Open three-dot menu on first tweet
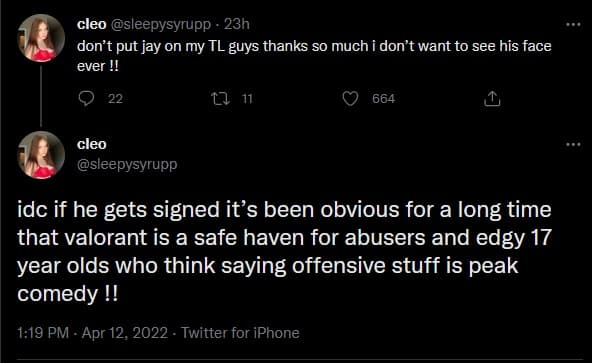The width and height of the screenshot is (592, 363). pyautogui.click(x=573, y=25)
